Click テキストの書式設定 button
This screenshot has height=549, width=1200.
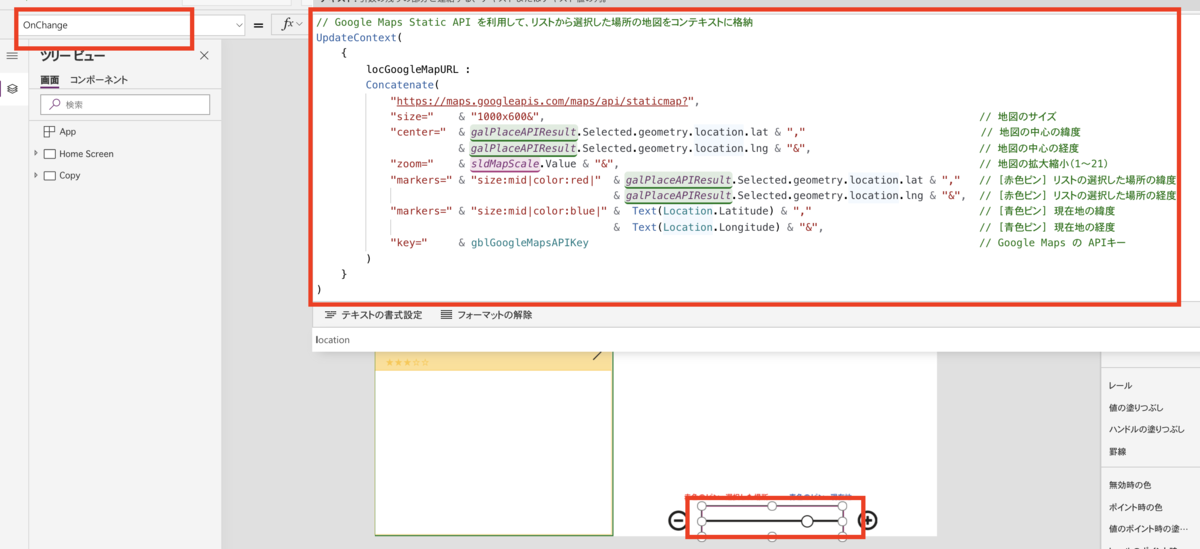pos(374,315)
